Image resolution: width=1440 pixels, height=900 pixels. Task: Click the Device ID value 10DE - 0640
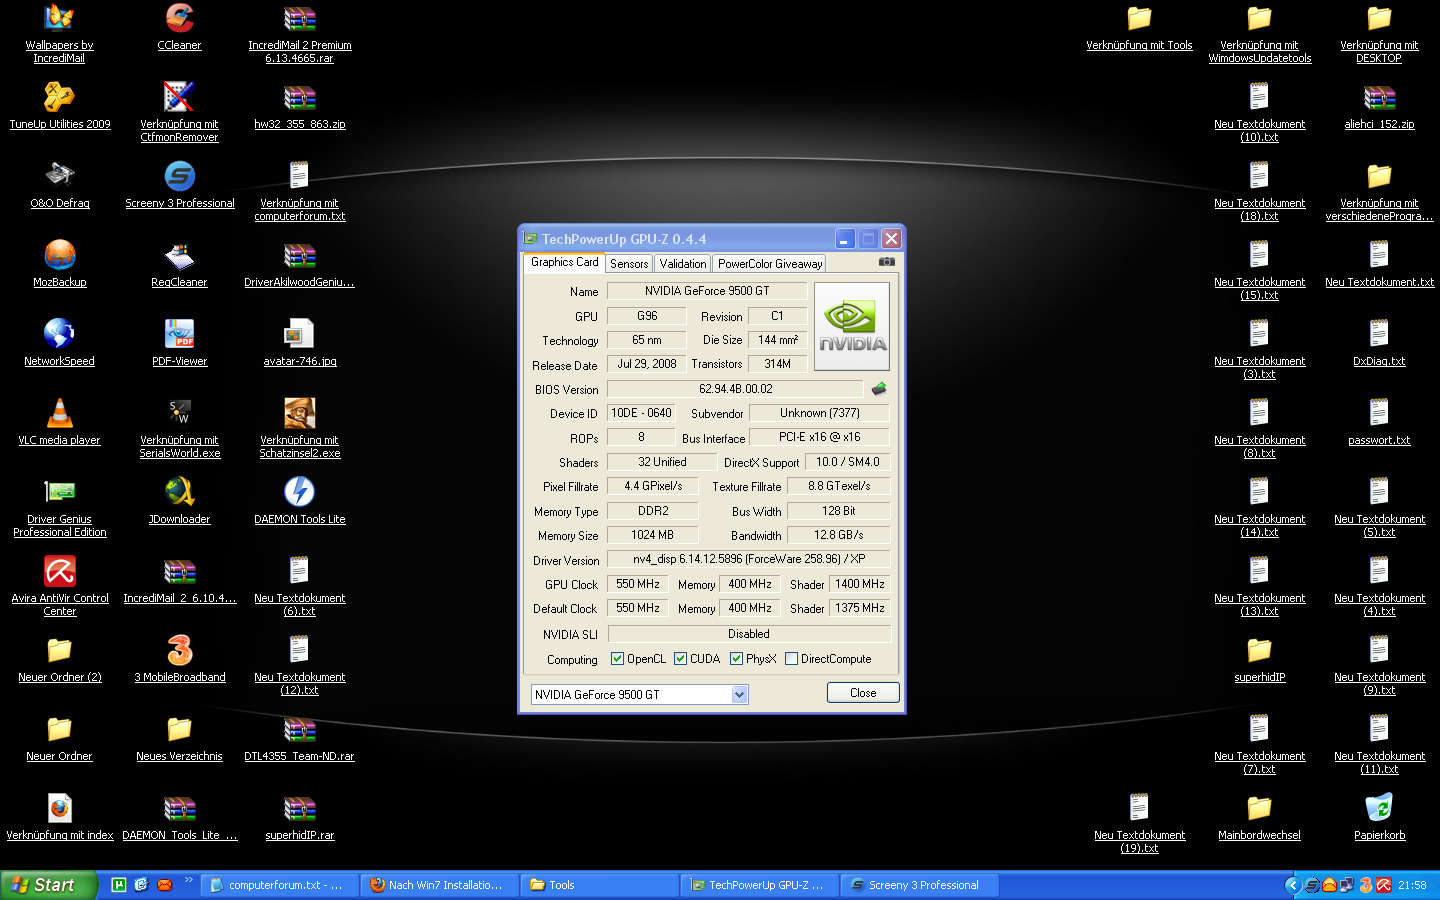(x=641, y=413)
